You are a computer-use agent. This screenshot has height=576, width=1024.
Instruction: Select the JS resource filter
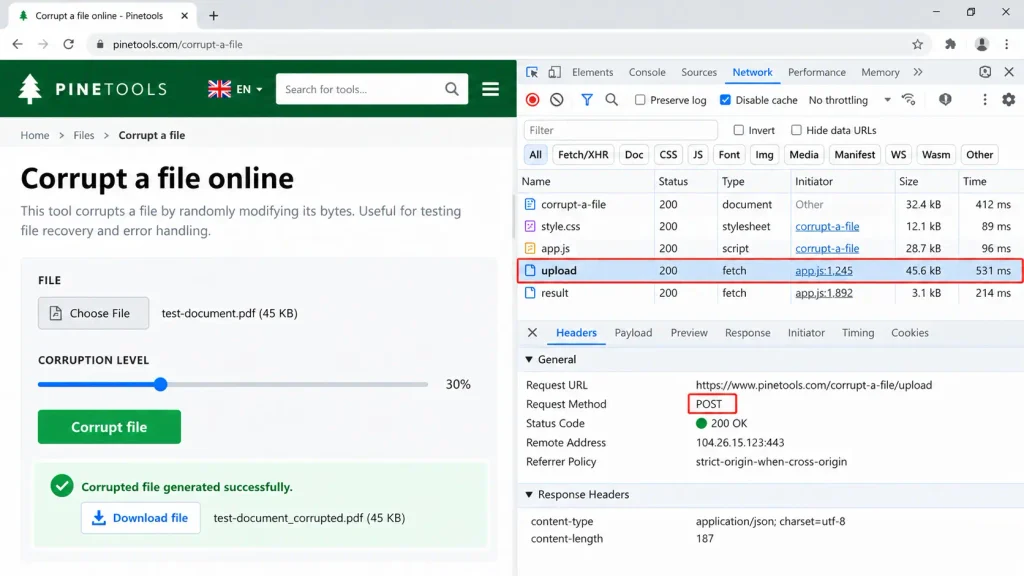click(697, 155)
